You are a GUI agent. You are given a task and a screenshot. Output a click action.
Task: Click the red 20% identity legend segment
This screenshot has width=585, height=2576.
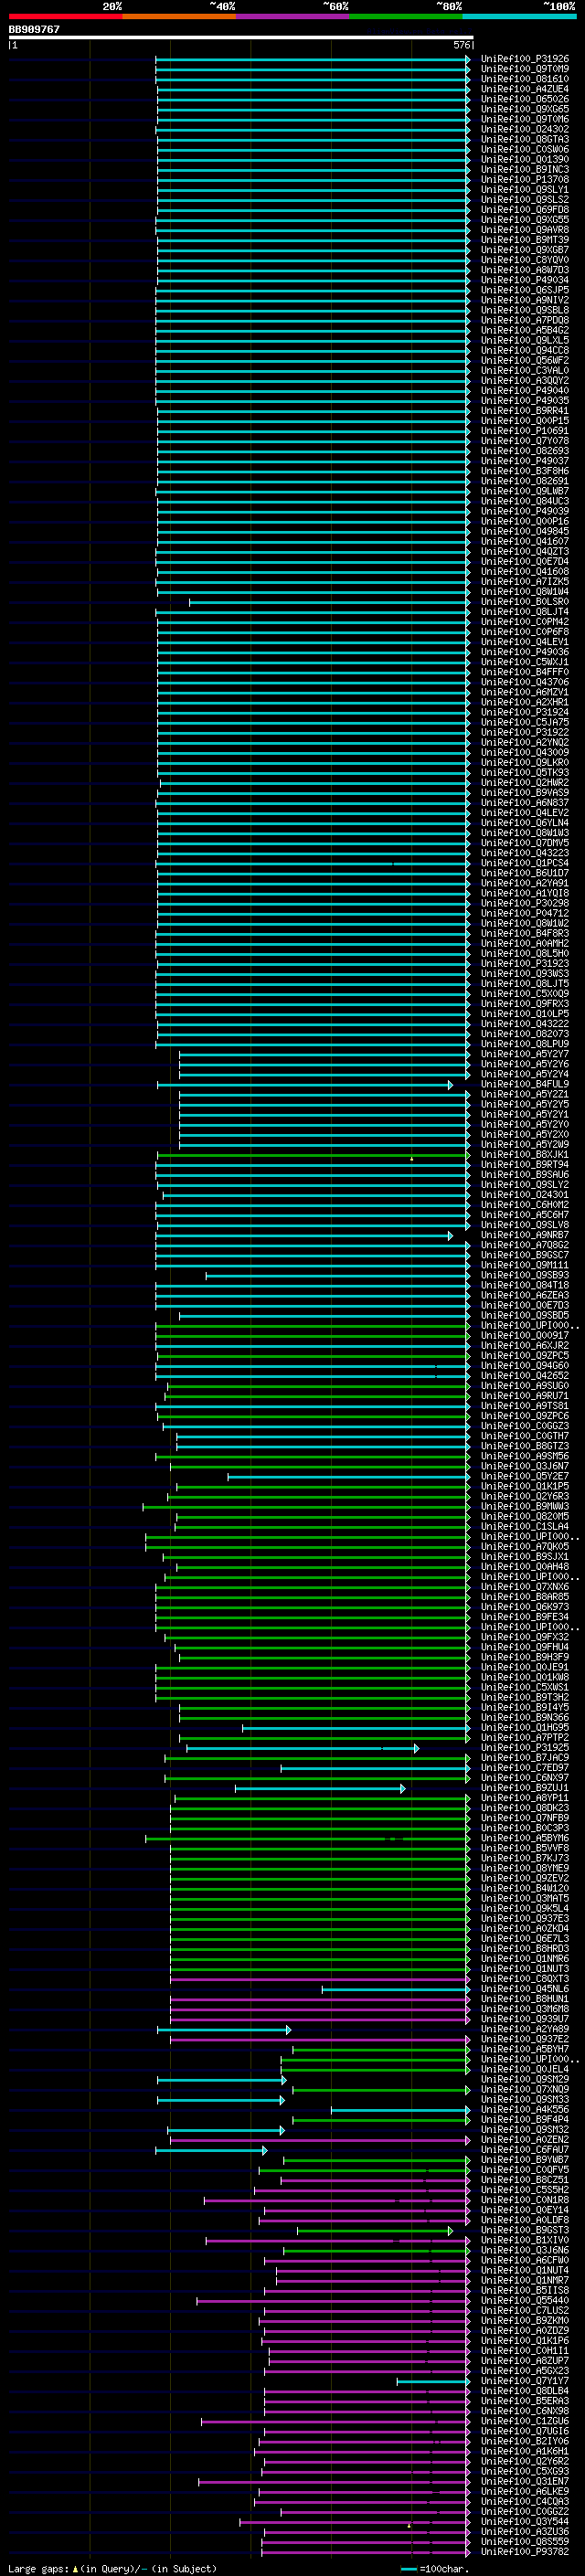pos(65,16)
